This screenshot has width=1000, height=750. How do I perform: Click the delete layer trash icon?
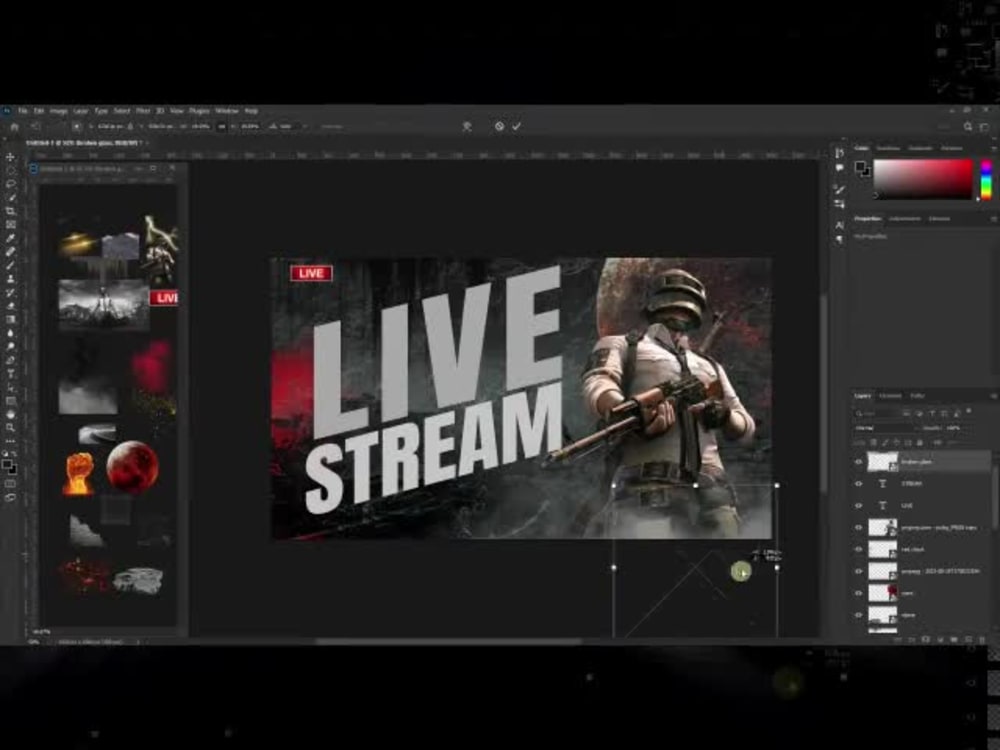[x=982, y=639]
